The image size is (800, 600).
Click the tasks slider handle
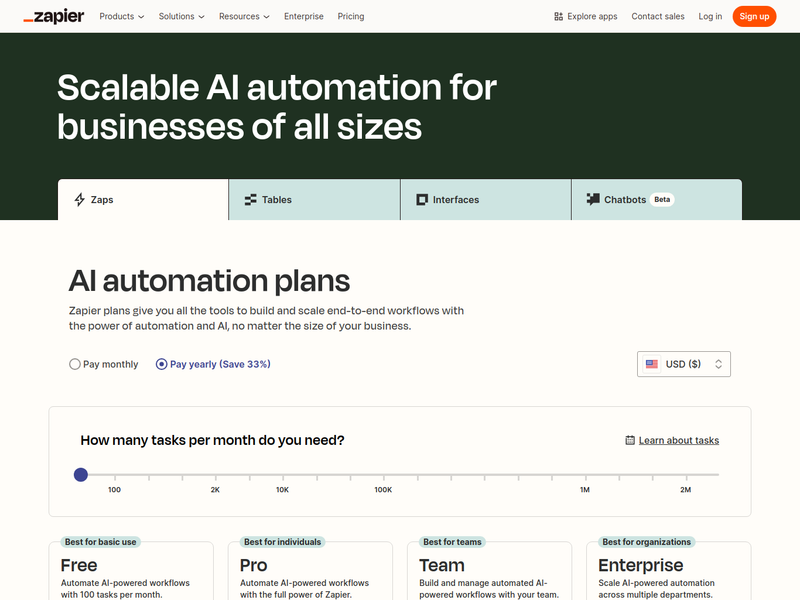click(81, 474)
